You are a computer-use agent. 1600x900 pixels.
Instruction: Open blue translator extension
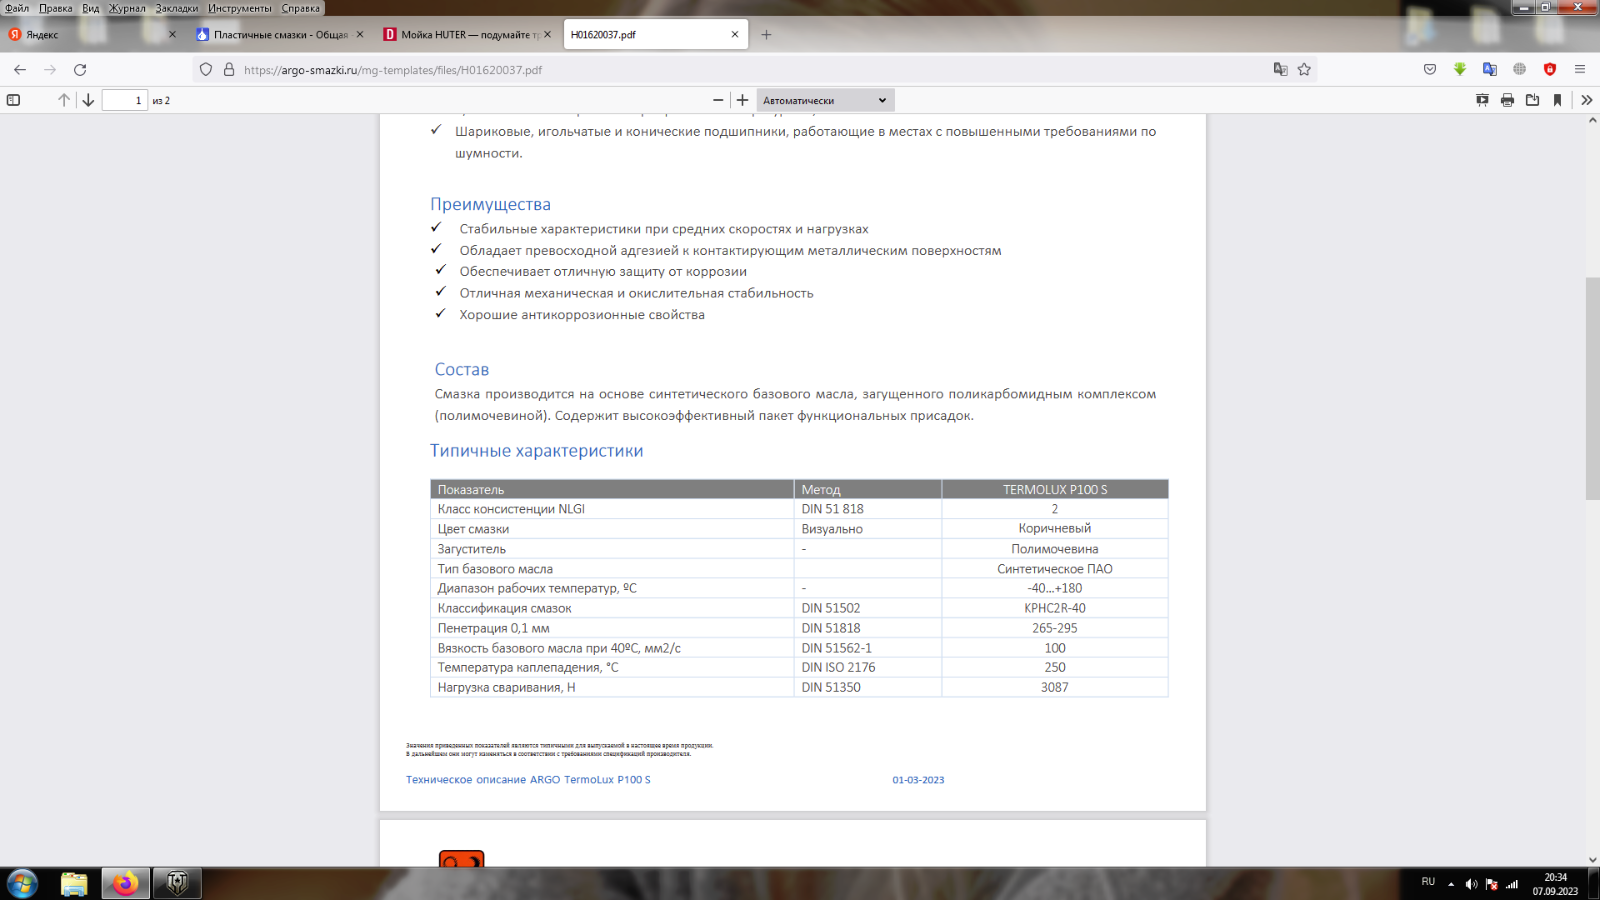click(x=1490, y=70)
